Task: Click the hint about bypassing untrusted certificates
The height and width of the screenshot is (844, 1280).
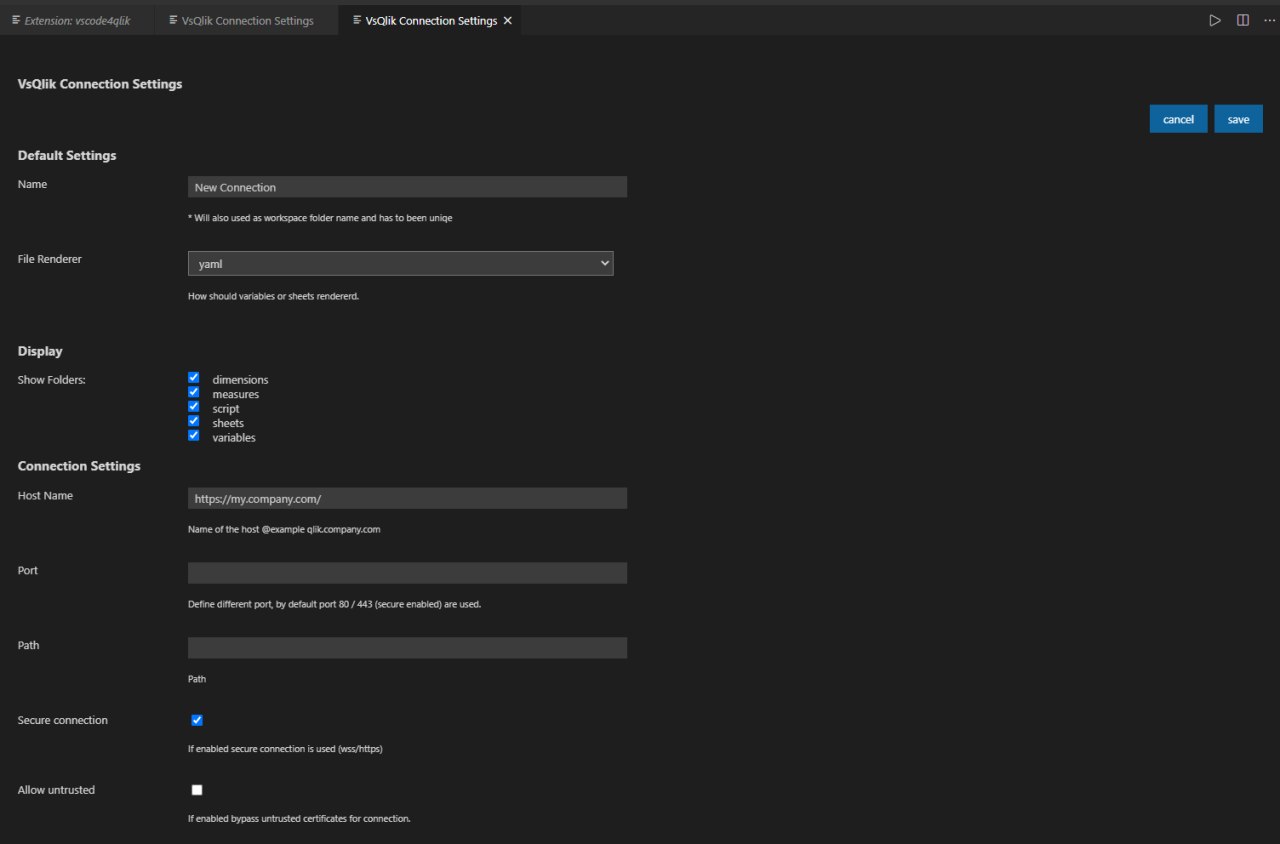Action: (x=299, y=819)
